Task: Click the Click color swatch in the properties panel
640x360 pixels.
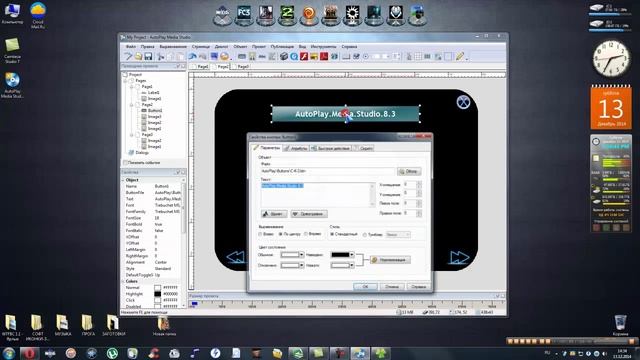Action: (158, 300)
